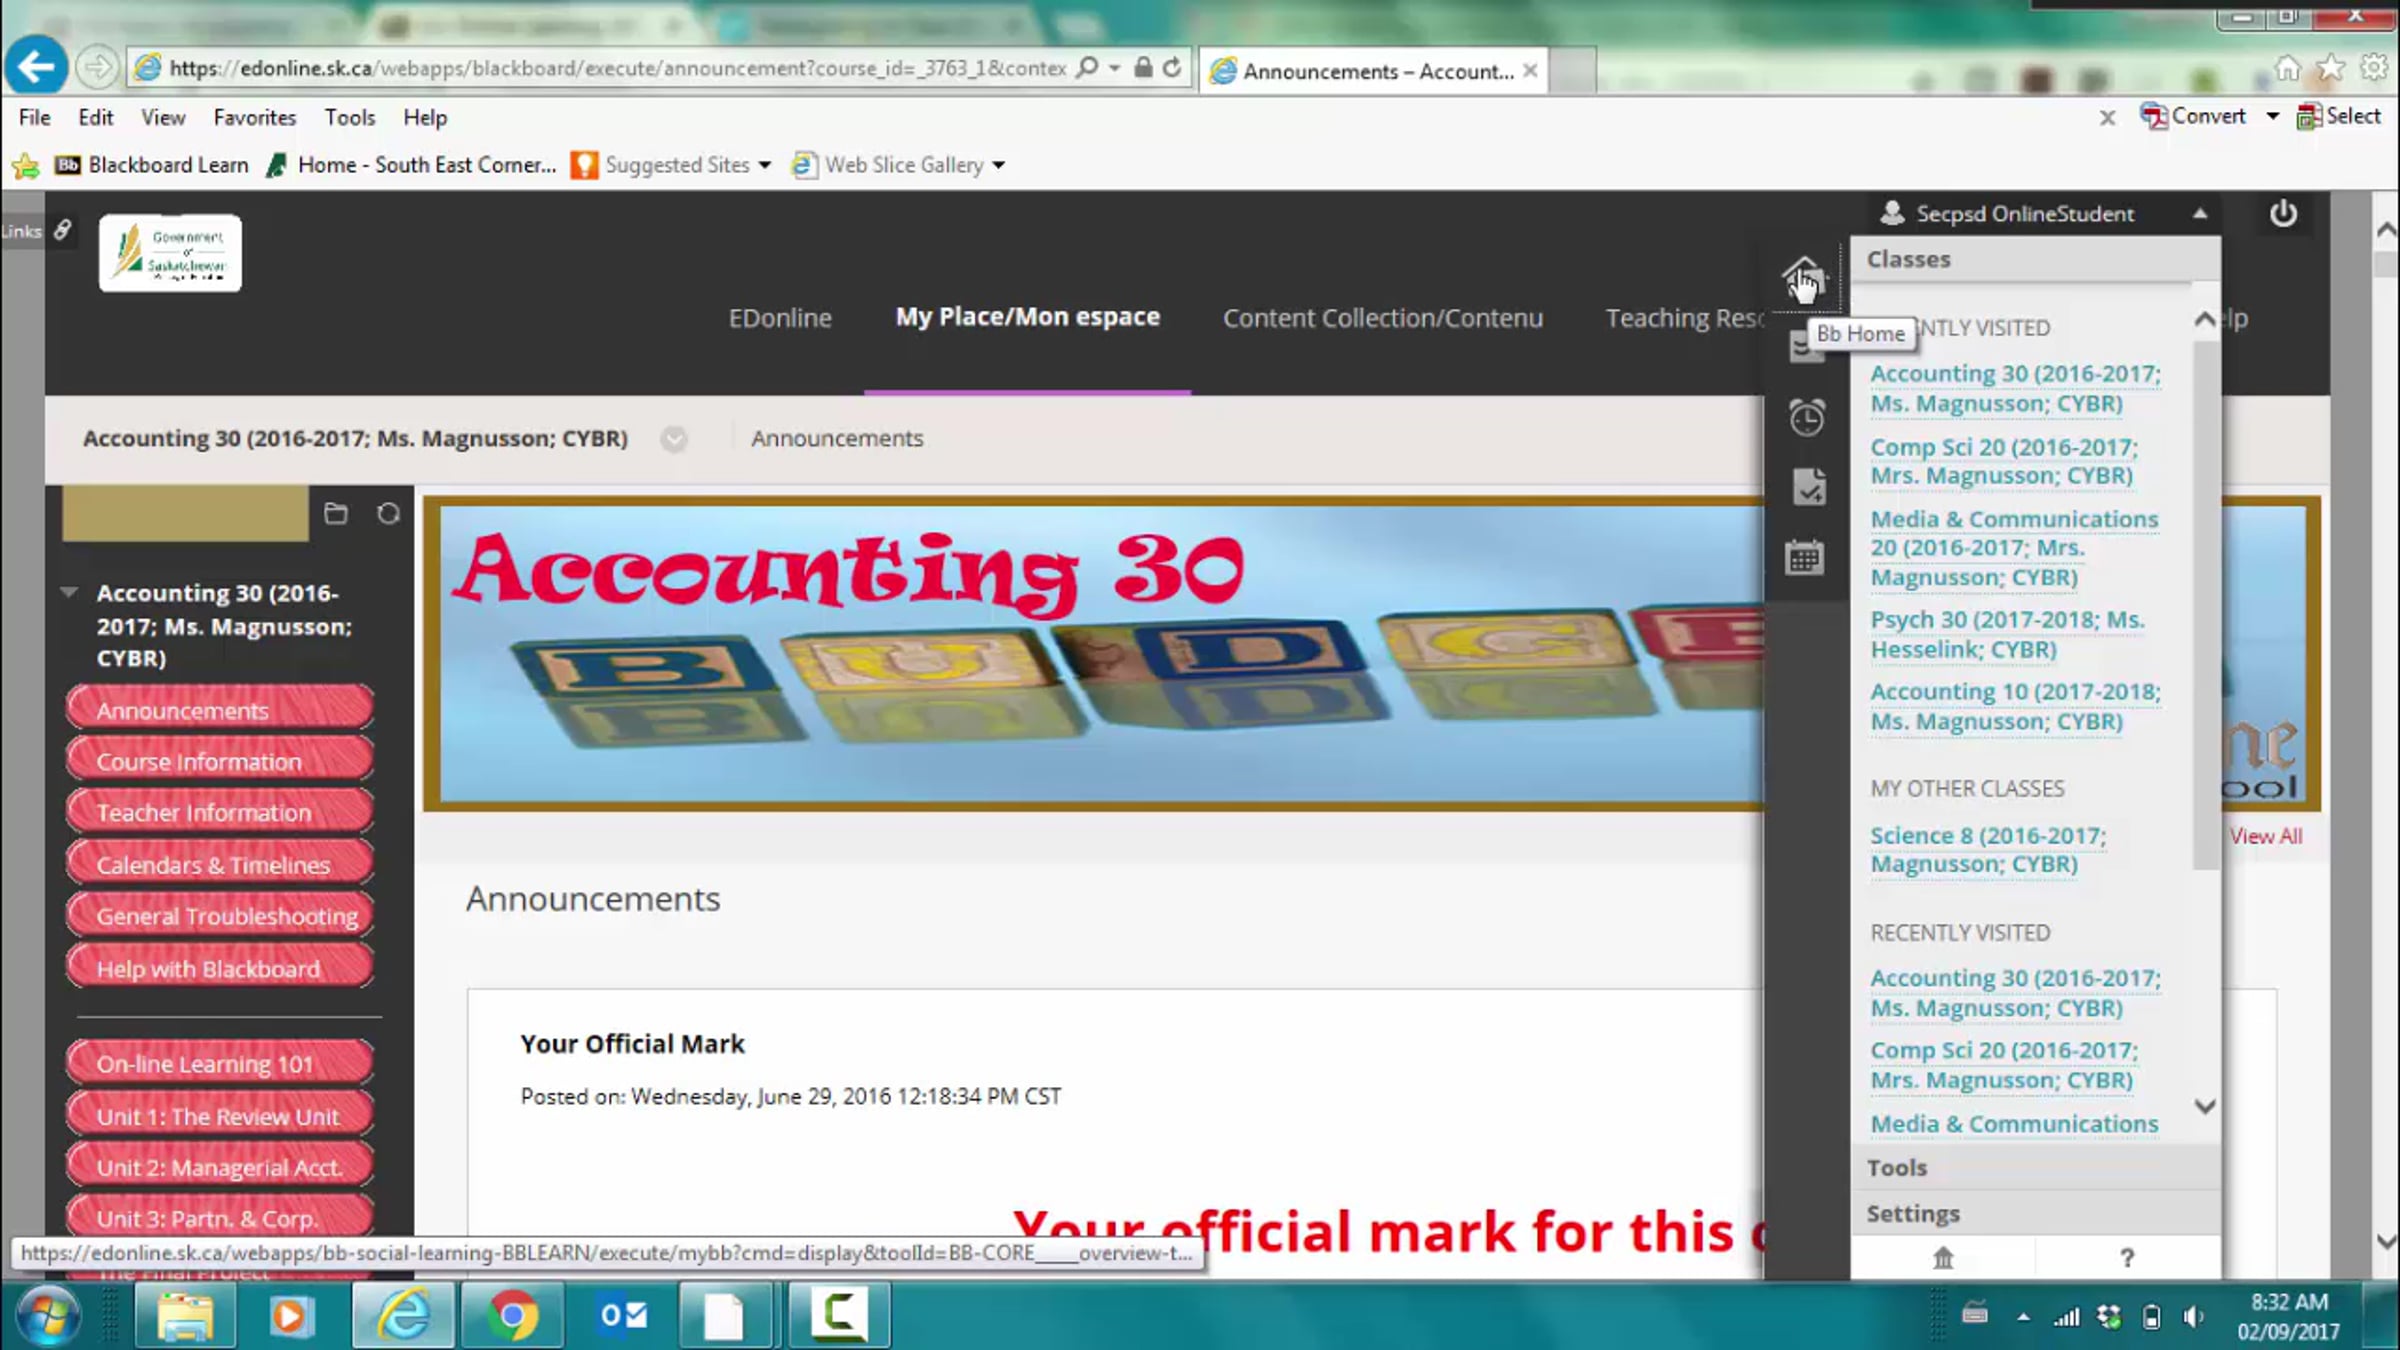This screenshot has width=2400, height=1350.
Task: Launch Camtasia from the taskbar
Action: (838, 1315)
